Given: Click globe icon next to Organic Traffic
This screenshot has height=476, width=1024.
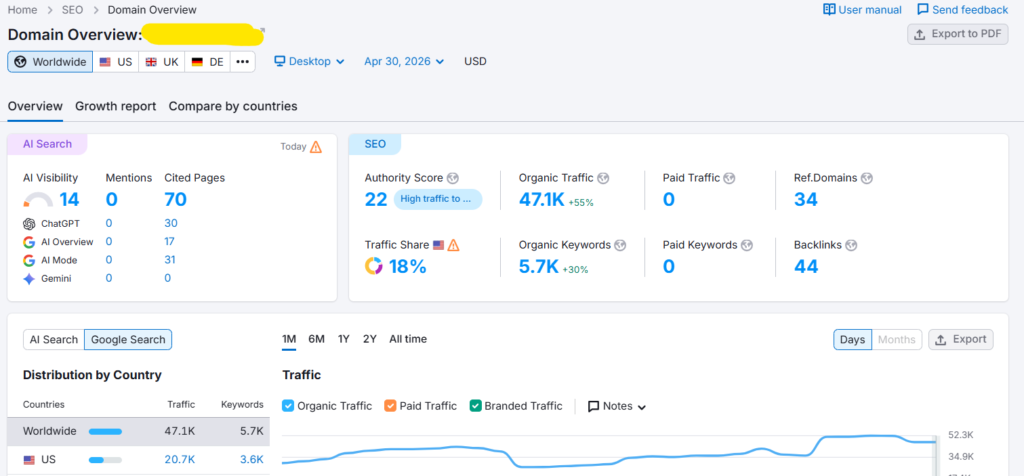Looking at the screenshot, I should click(x=603, y=178).
